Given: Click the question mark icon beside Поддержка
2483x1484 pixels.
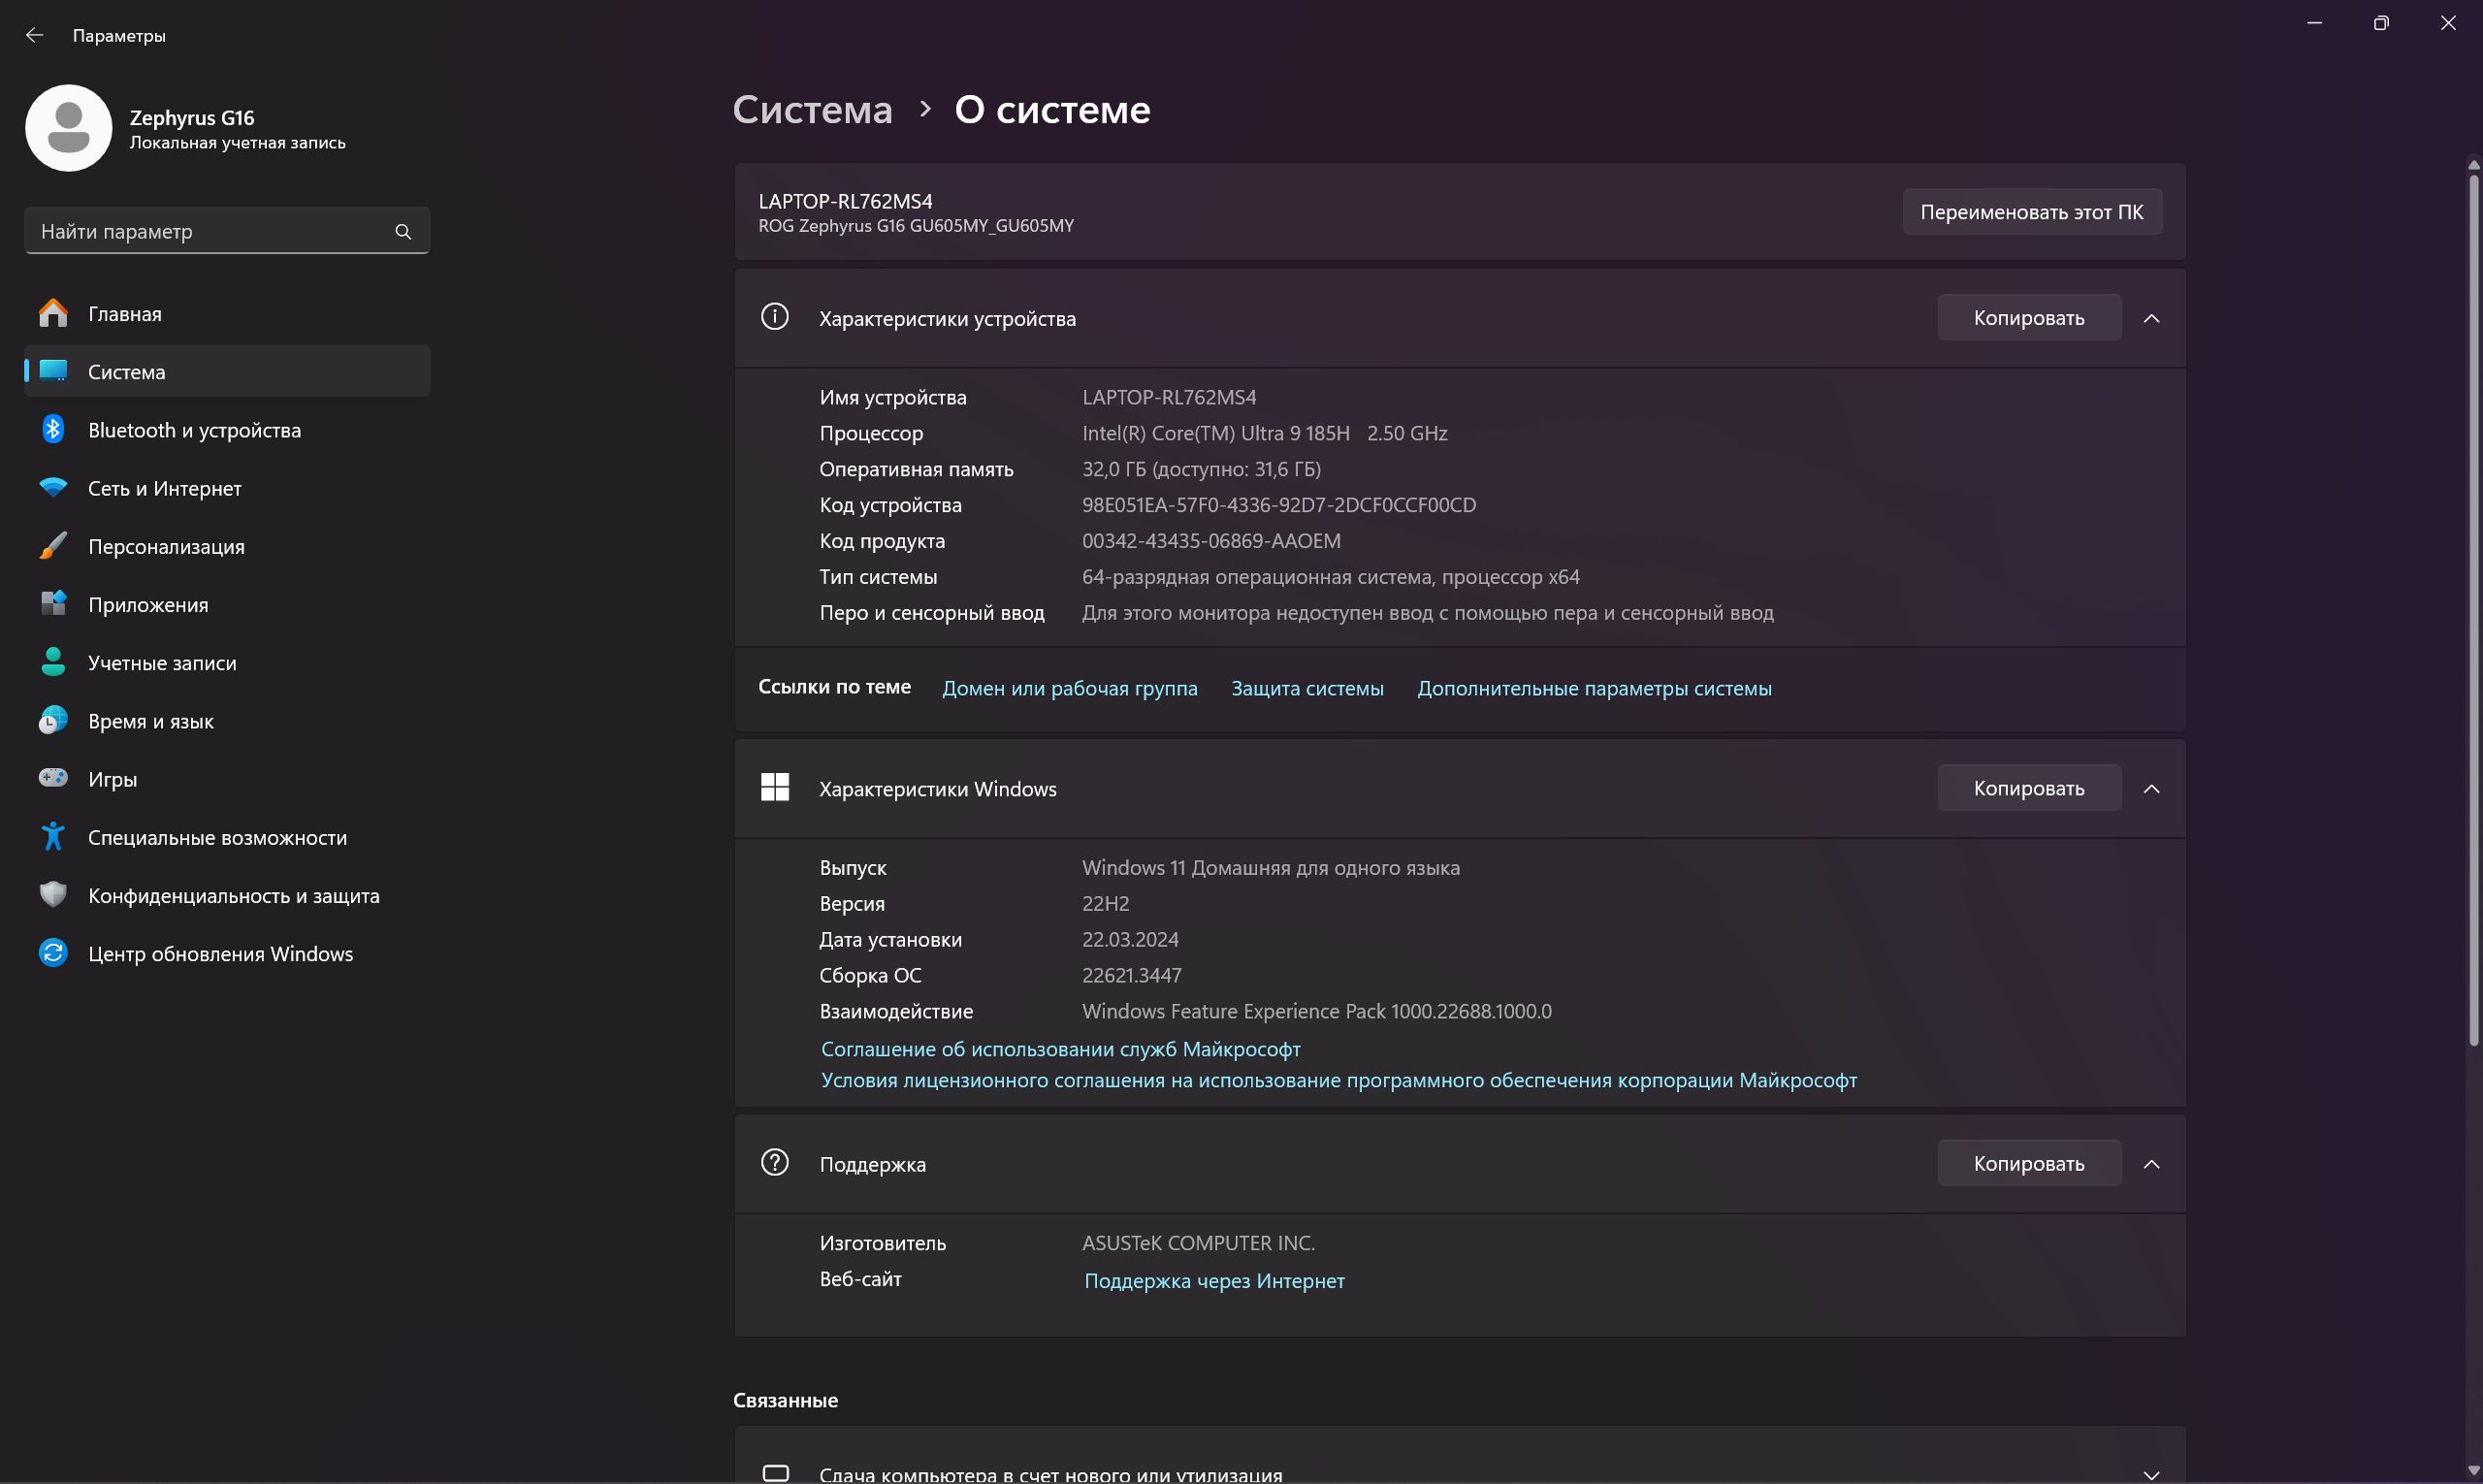Looking at the screenshot, I should 775,1163.
